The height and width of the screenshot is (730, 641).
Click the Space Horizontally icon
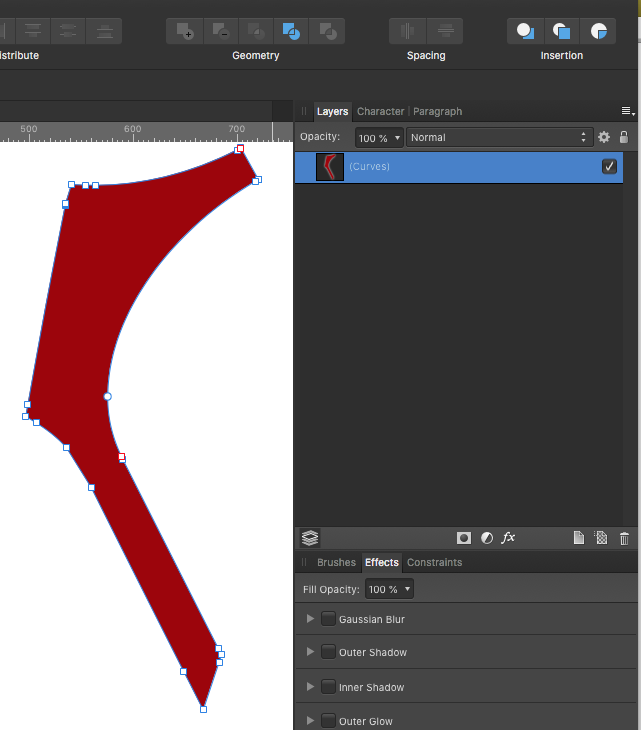(x=407, y=31)
